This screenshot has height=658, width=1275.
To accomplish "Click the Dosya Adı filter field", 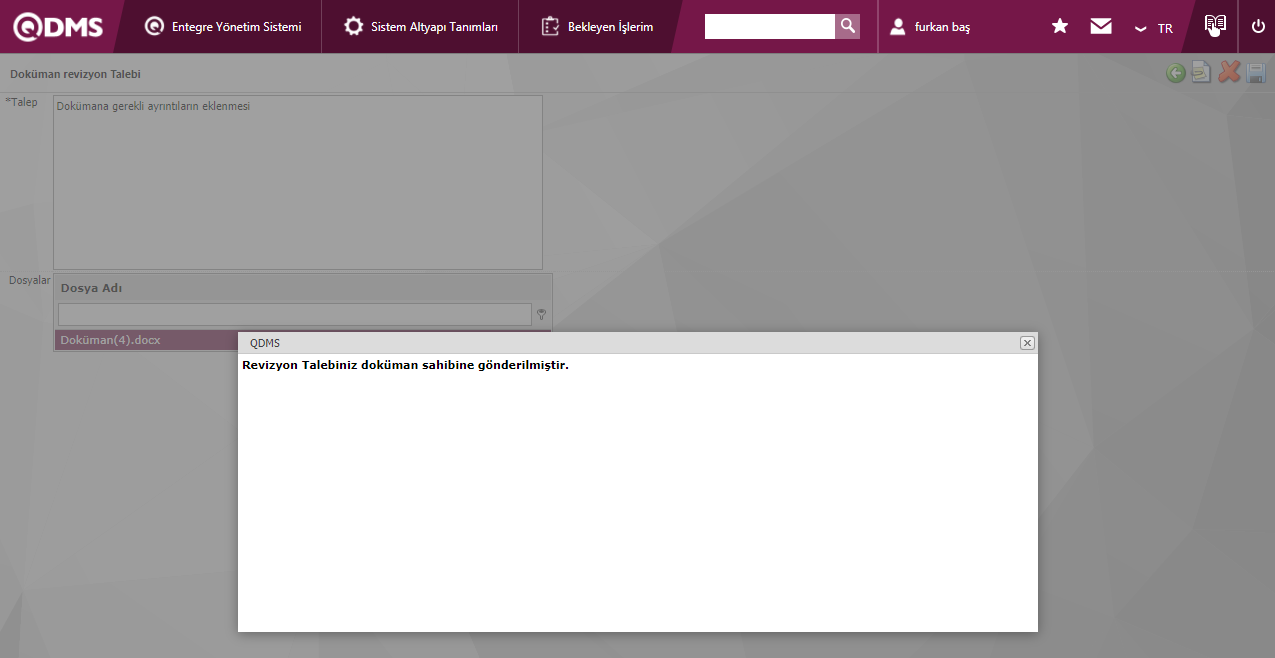I will (295, 314).
